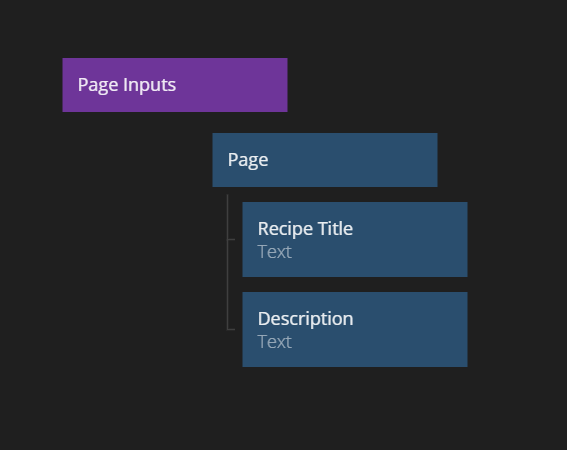This screenshot has width=567, height=450.
Task: Click the "Page" label text
Action: pyautogui.click(x=248, y=160)
